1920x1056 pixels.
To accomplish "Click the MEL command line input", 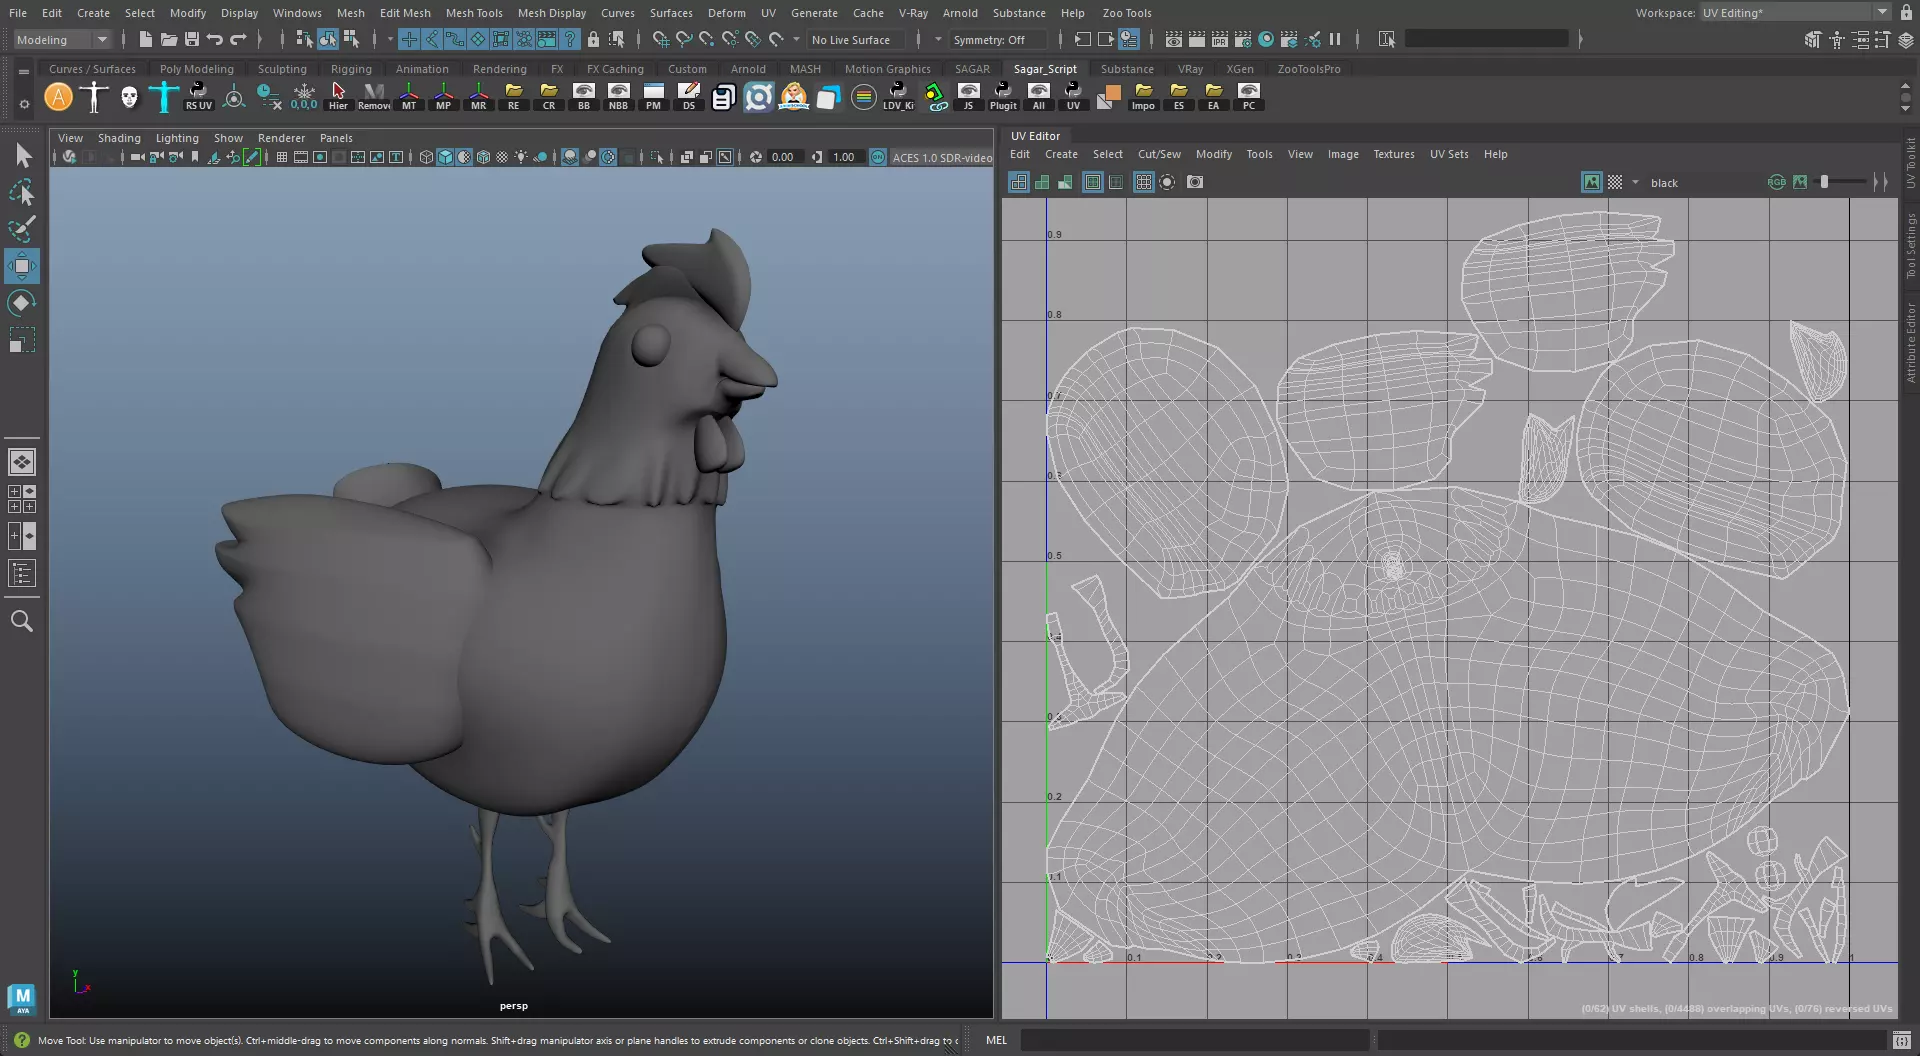I will pos(1194,1040).
